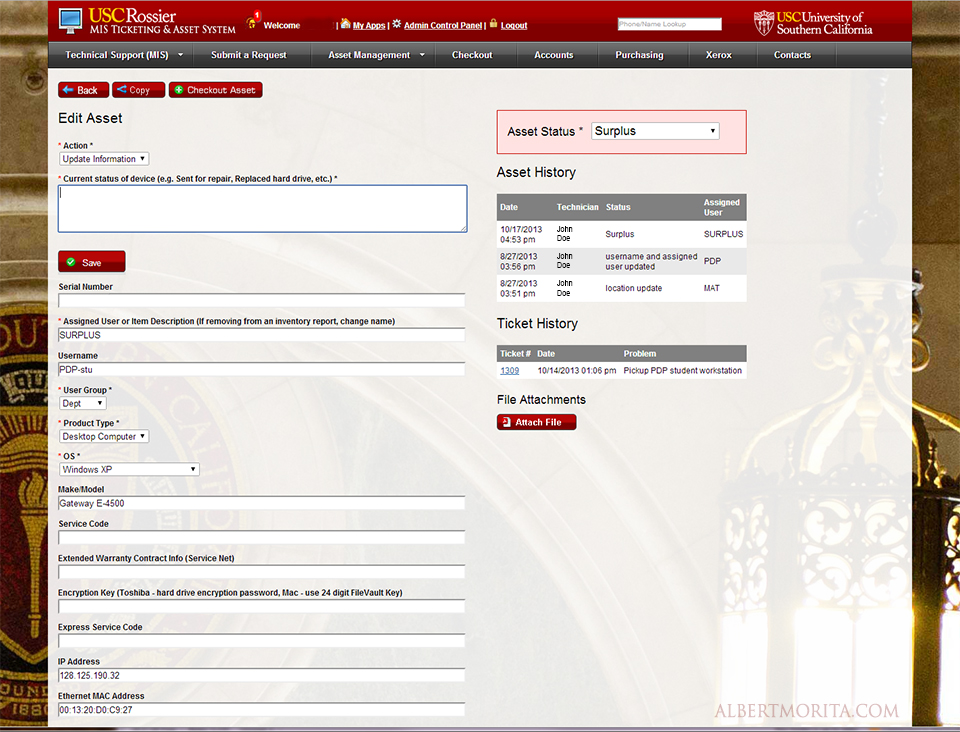Click into the Phone/Name Lookup field
960x732 pixels.
coord(669,24)
